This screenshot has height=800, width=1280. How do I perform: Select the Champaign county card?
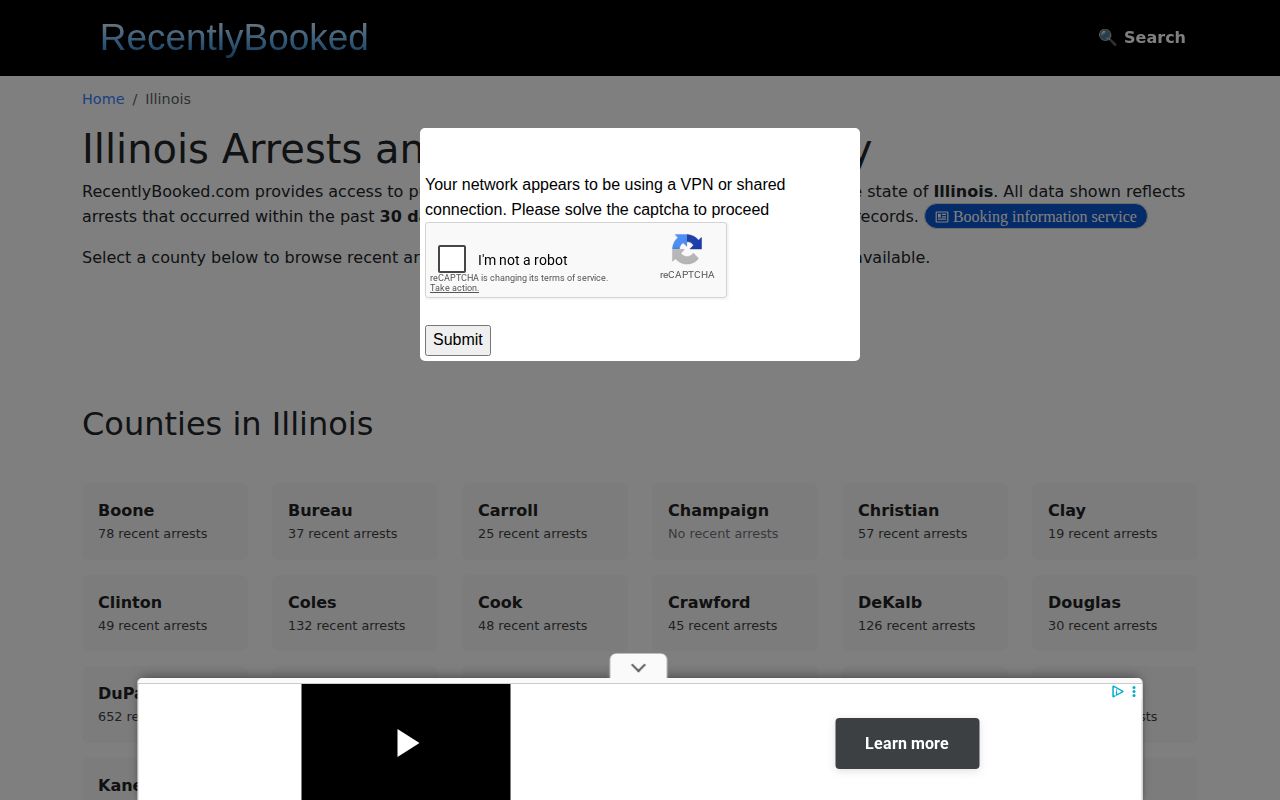click(735, 521)
